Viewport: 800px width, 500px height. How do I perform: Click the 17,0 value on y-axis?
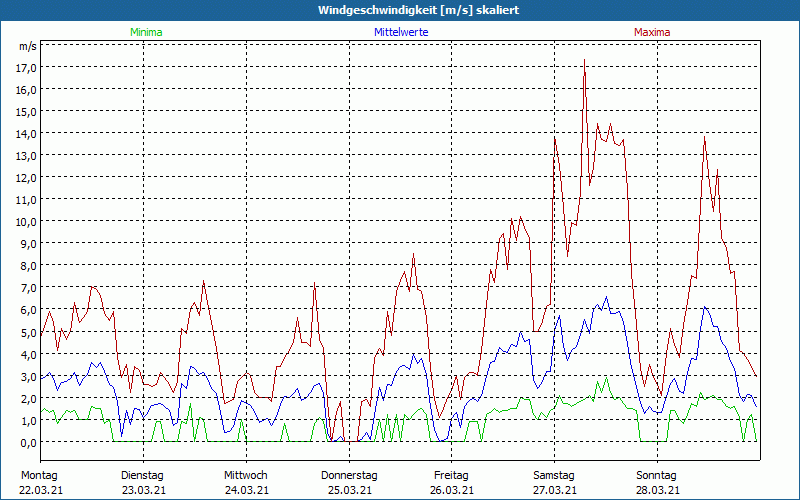(27, 67)
